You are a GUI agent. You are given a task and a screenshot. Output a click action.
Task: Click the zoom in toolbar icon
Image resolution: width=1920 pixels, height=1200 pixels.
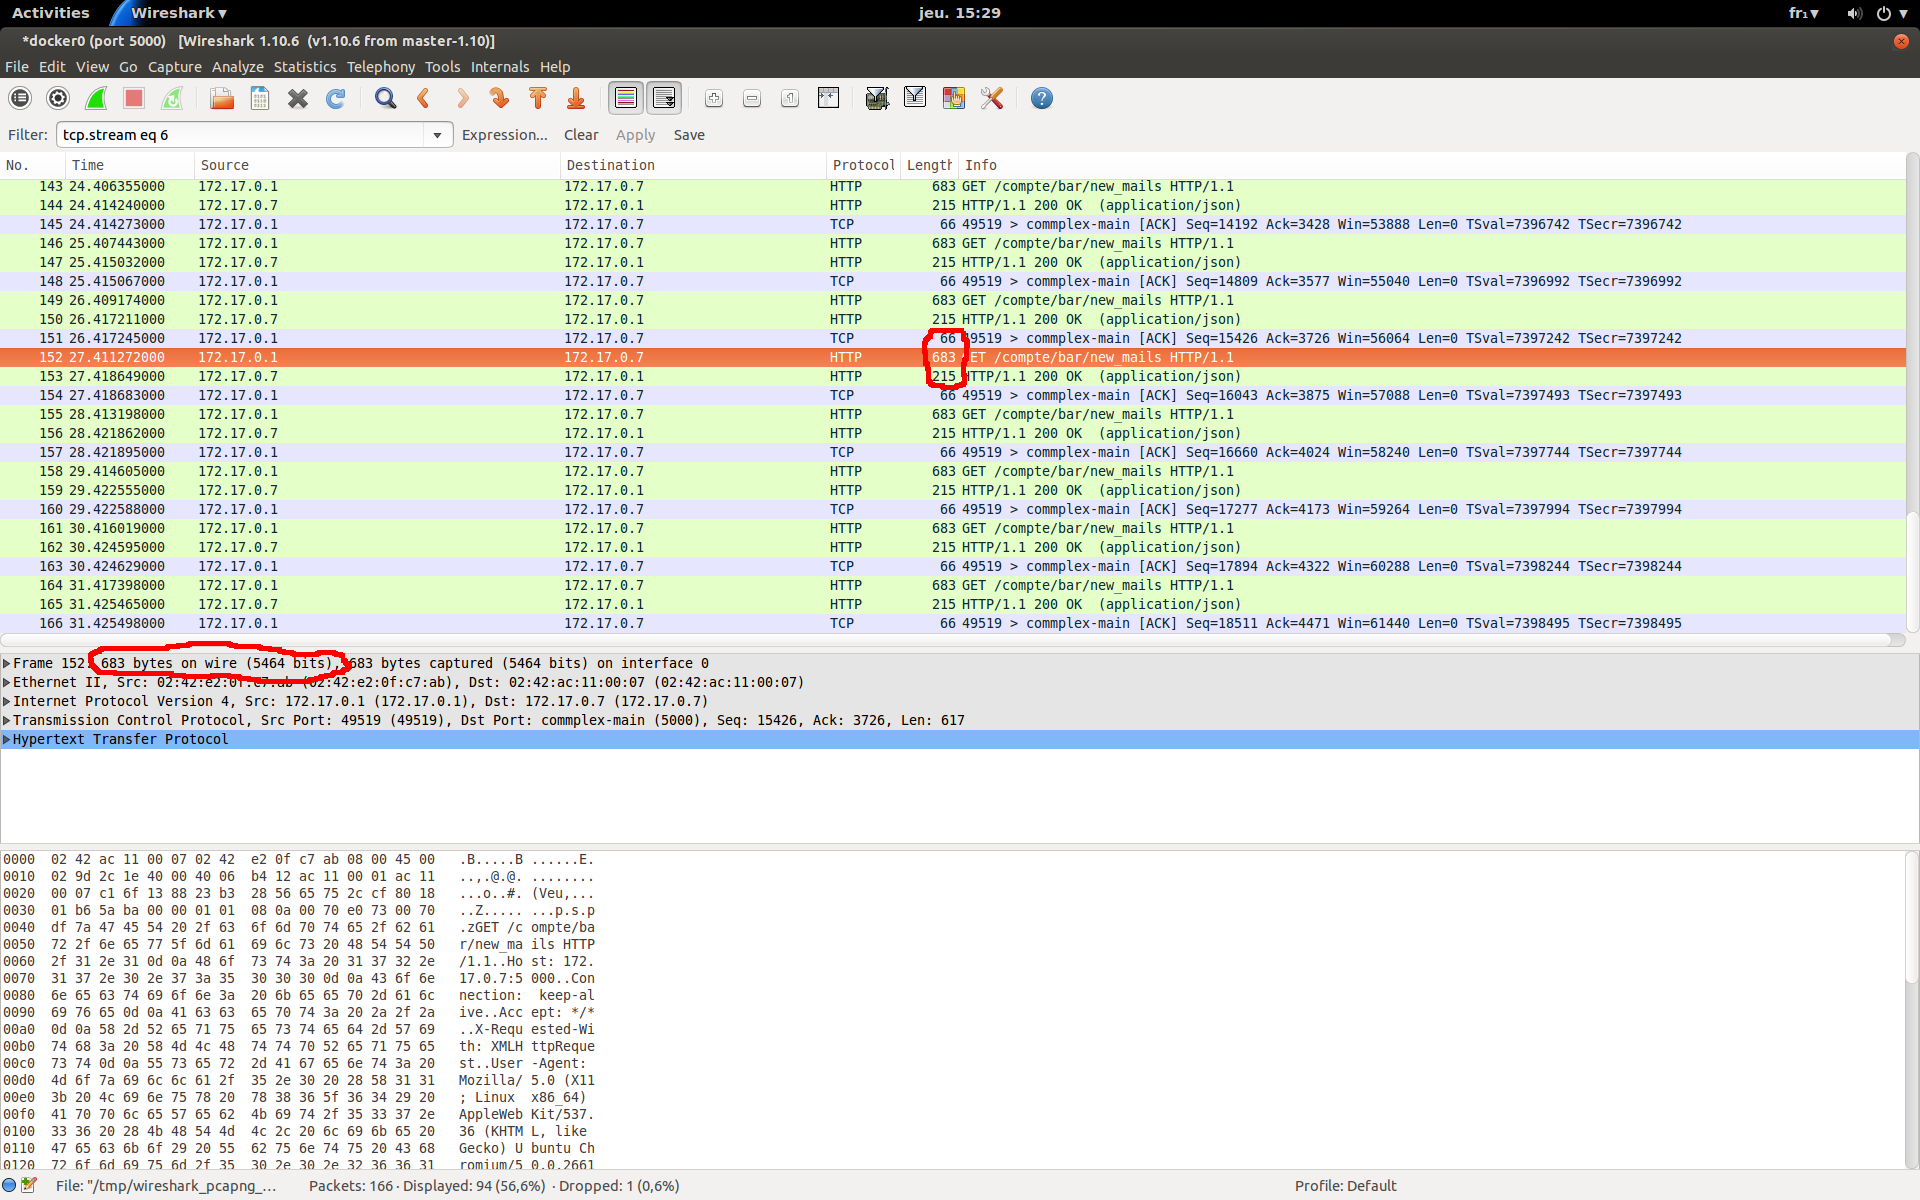(714, 98)
